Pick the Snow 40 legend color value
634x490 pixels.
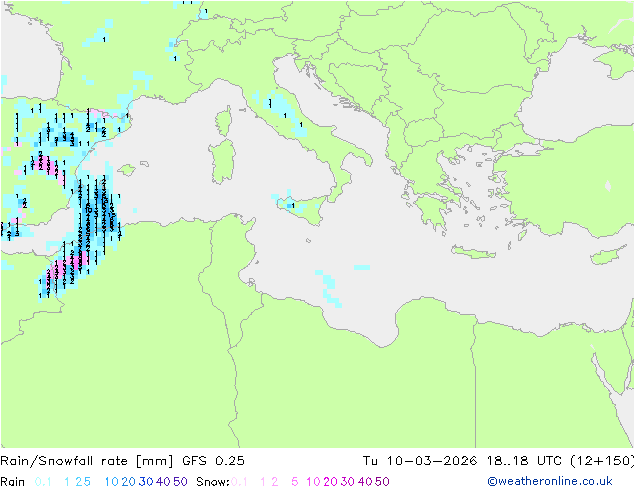click(365, 482)
